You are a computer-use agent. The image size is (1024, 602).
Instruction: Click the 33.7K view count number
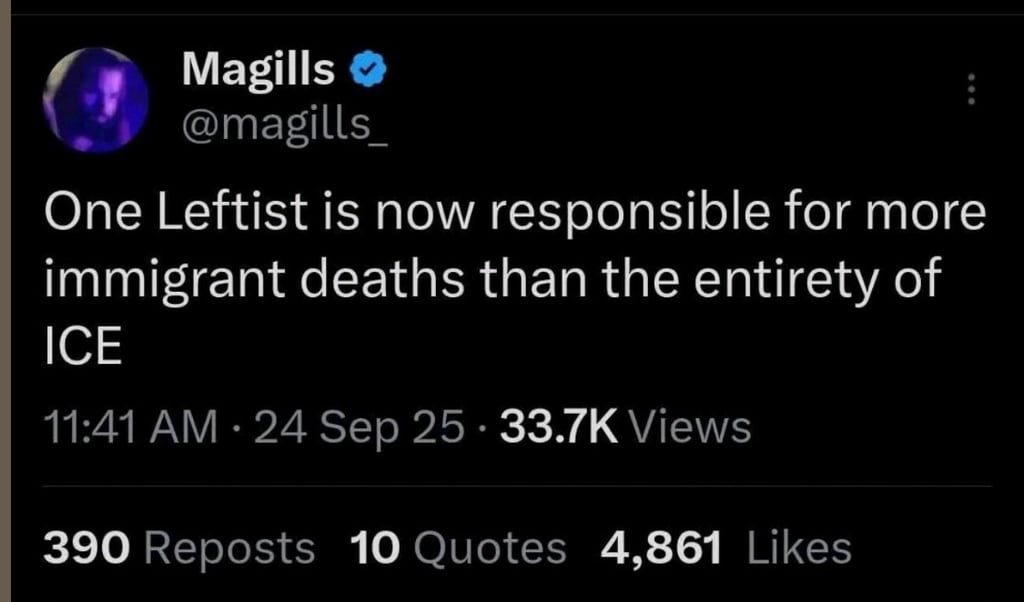coord(557,427)
